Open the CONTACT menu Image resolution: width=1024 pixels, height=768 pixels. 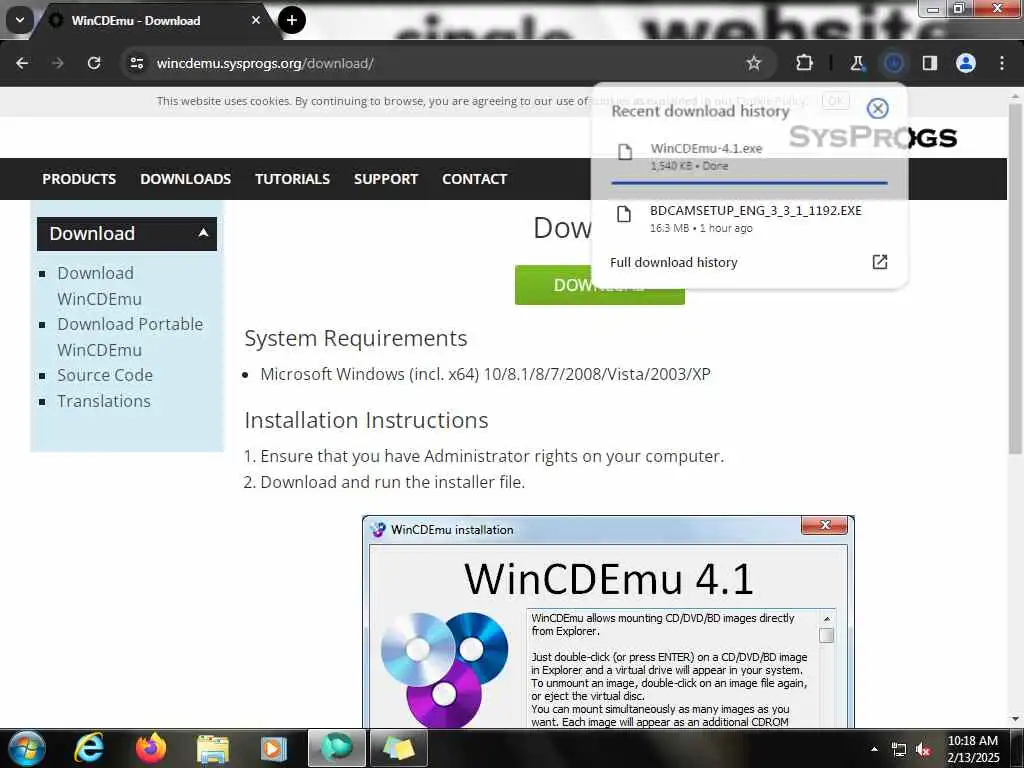(x=475, y=179)
